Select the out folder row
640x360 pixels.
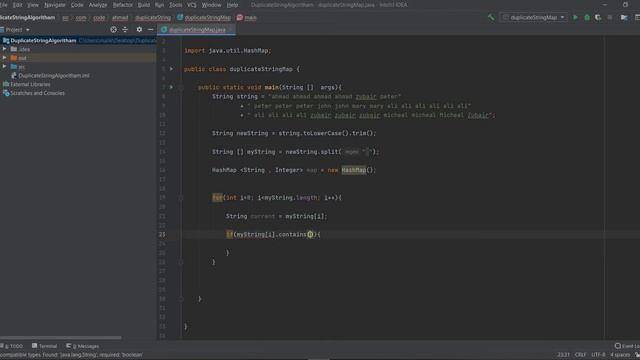pos(78,58)
